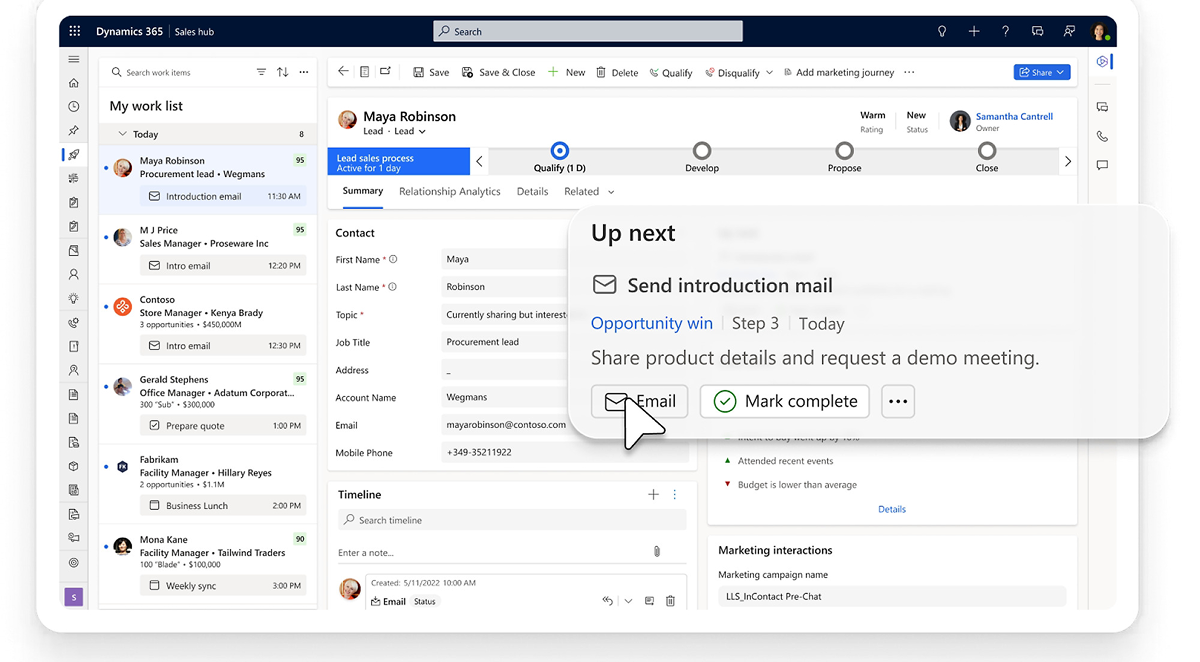The image size is (1200, 662).
Task: Click the plus icon in top header
Action: click(x=973, y=31)
